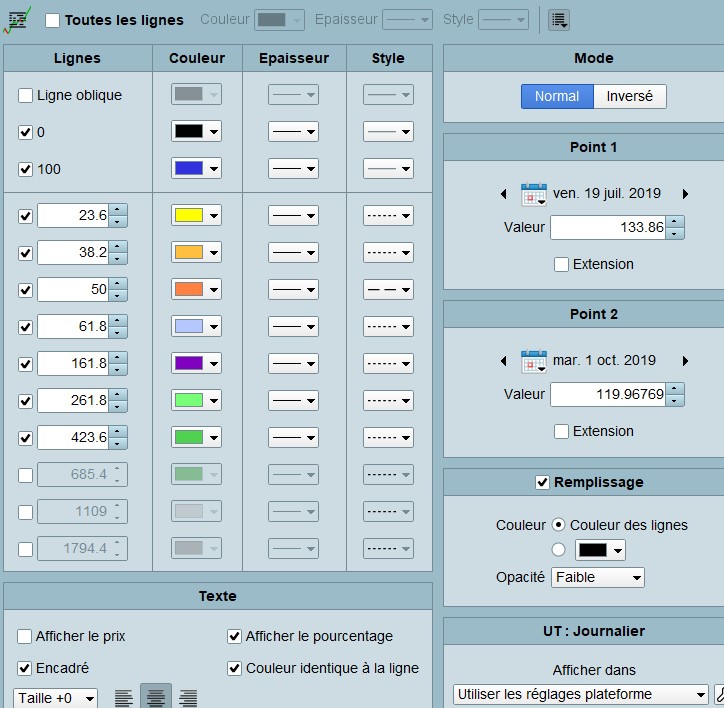Click the Fibonacci settings icon top-left

[17, 20]
